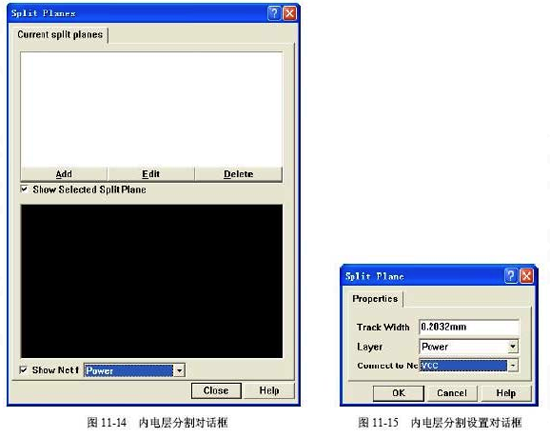This screenshot has height=438, width=550.
Task: Click the Edit split plane button
Action: coord(151,174)
